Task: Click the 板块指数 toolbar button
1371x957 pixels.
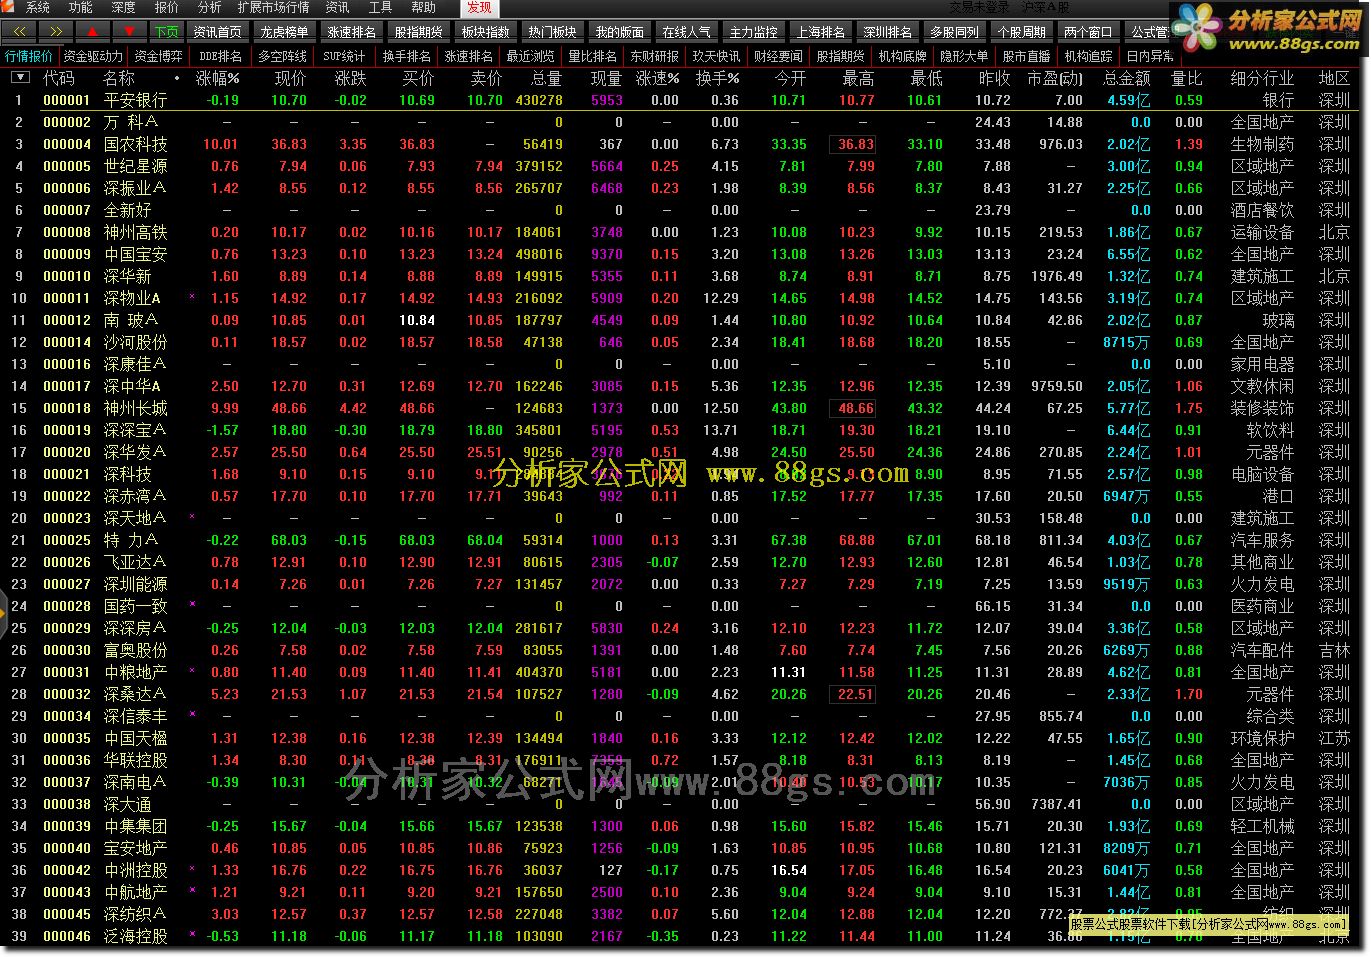Action: click(486, 32)
